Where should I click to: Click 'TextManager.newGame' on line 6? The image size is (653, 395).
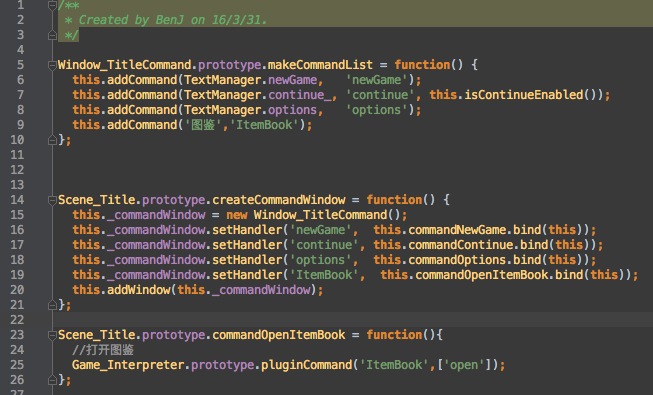point(251,80)
